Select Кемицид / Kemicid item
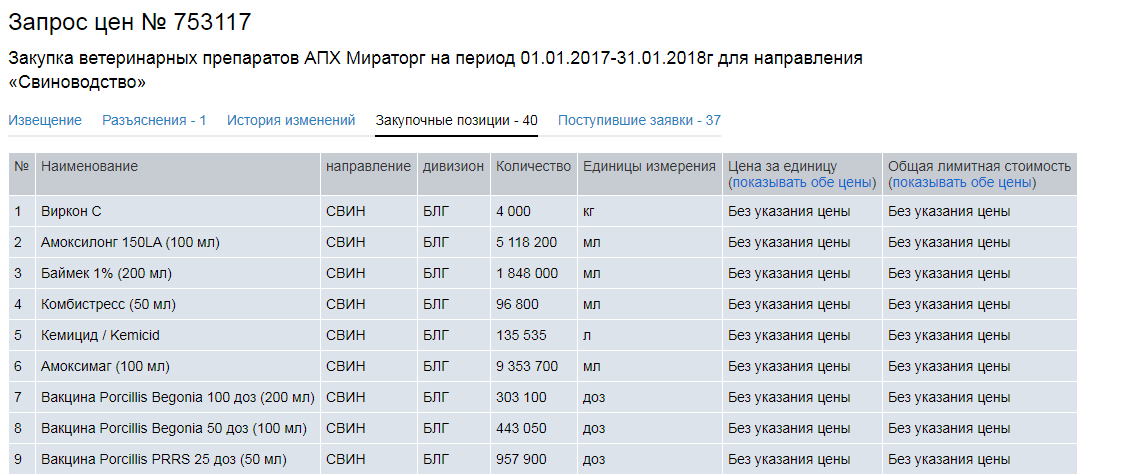The width and height of the screenshot is (1135, 474). pyautogui.click(x=101, y=336)
